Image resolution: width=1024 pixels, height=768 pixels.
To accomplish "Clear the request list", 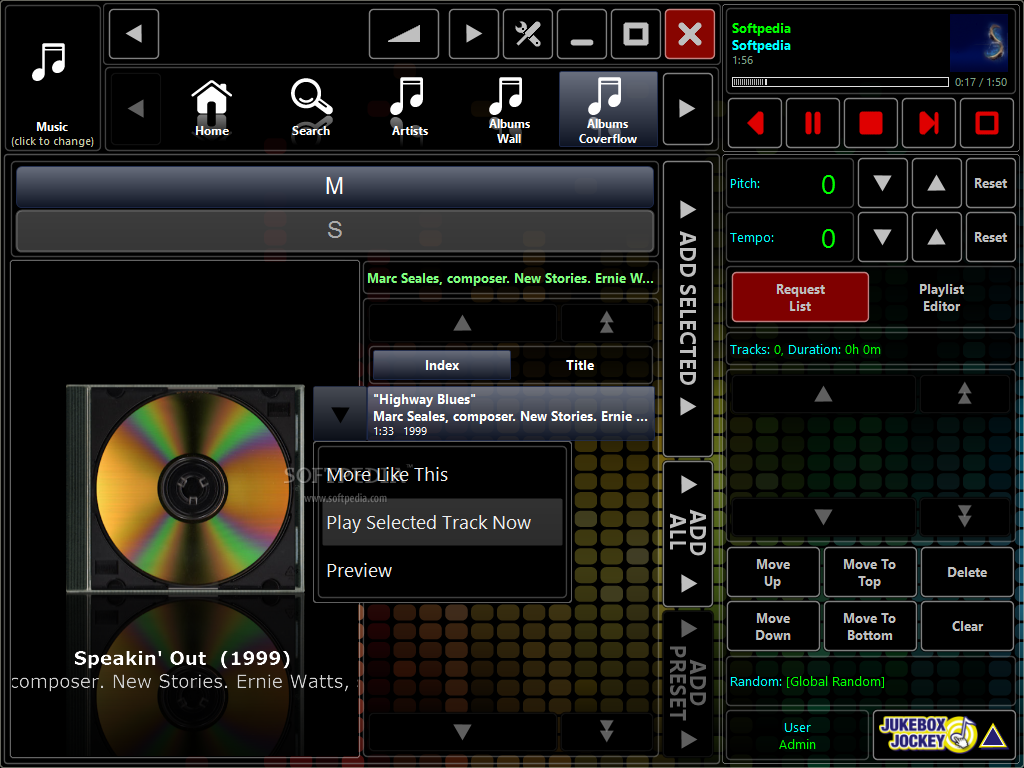I will point(967,626).
